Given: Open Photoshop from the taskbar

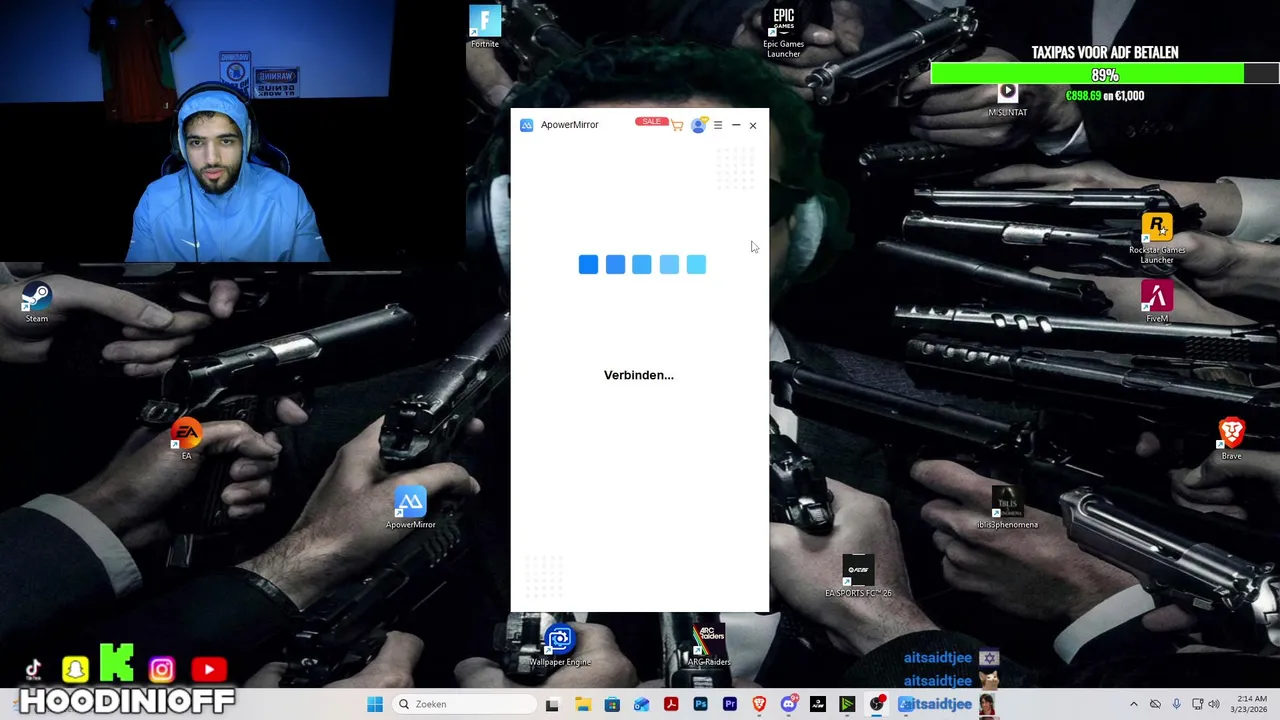Looking at the screenshot, I should pos(700,704).
